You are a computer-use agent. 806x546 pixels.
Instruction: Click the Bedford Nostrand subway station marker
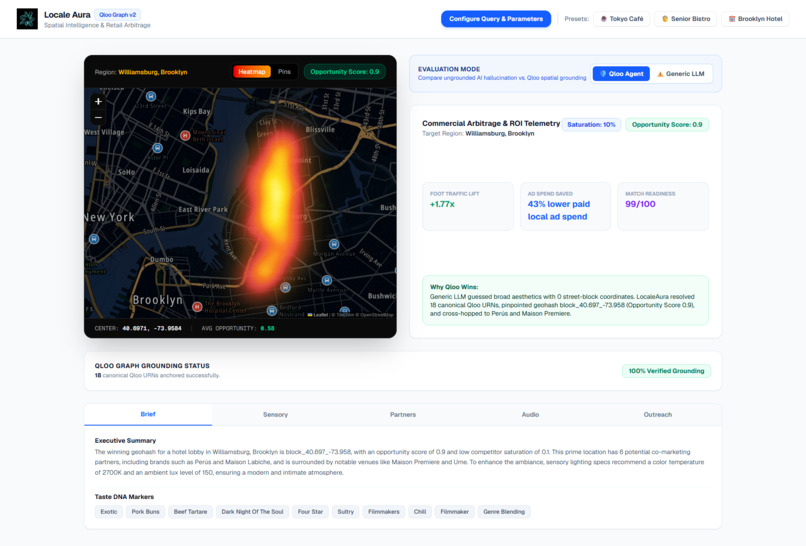tap(272, 311)
